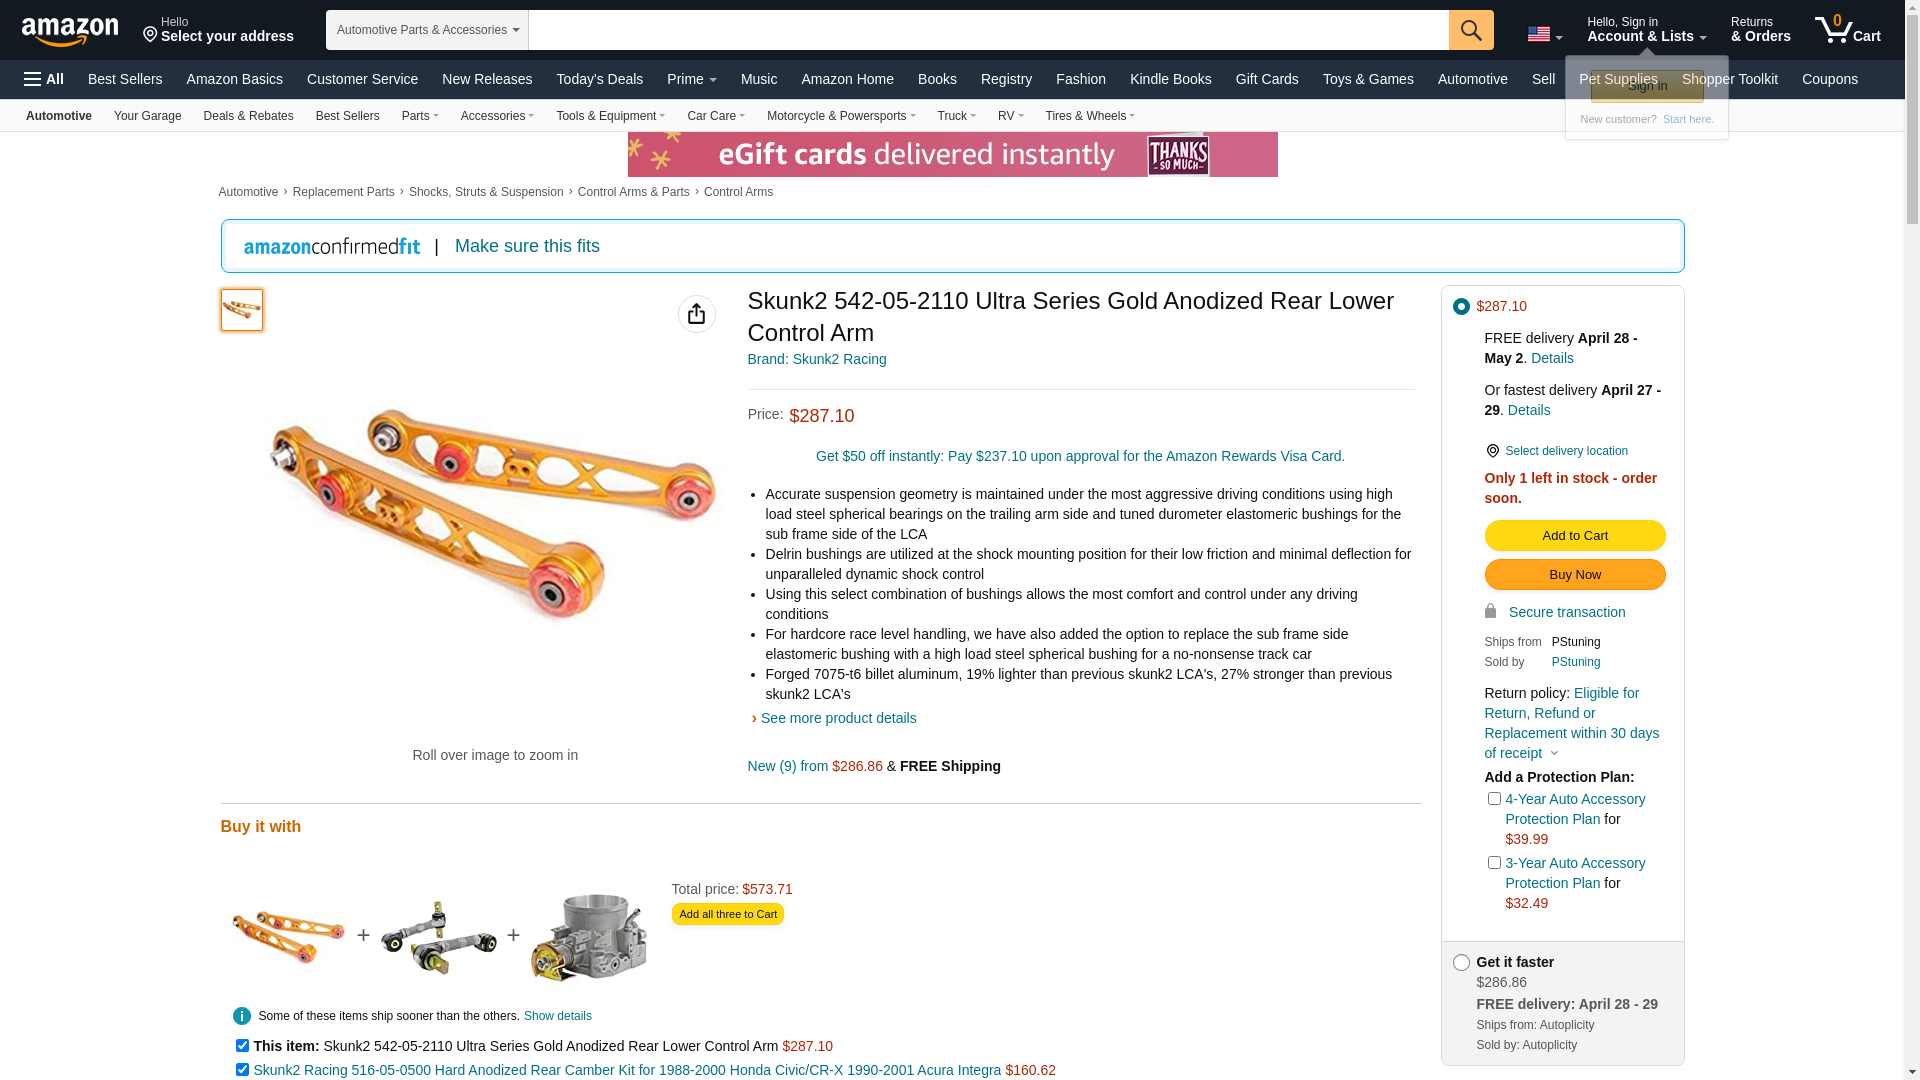Image resolution: width=1920 pixels, height=1080 pixels.
Task: Click the share icon above product image
Action: (x=697, y=314)
